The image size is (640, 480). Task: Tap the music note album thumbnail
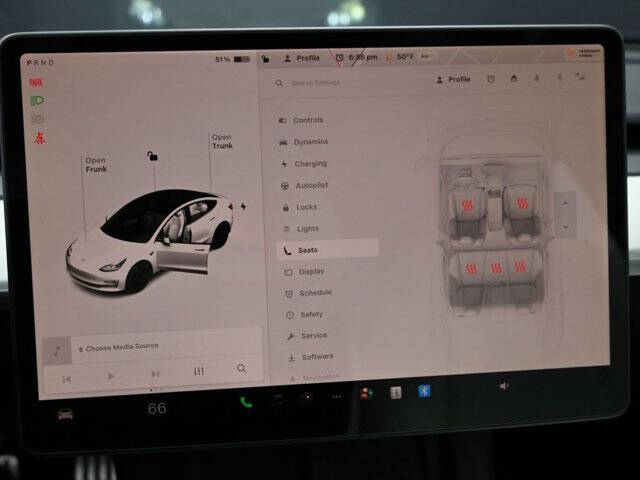(x=57, y=350)
